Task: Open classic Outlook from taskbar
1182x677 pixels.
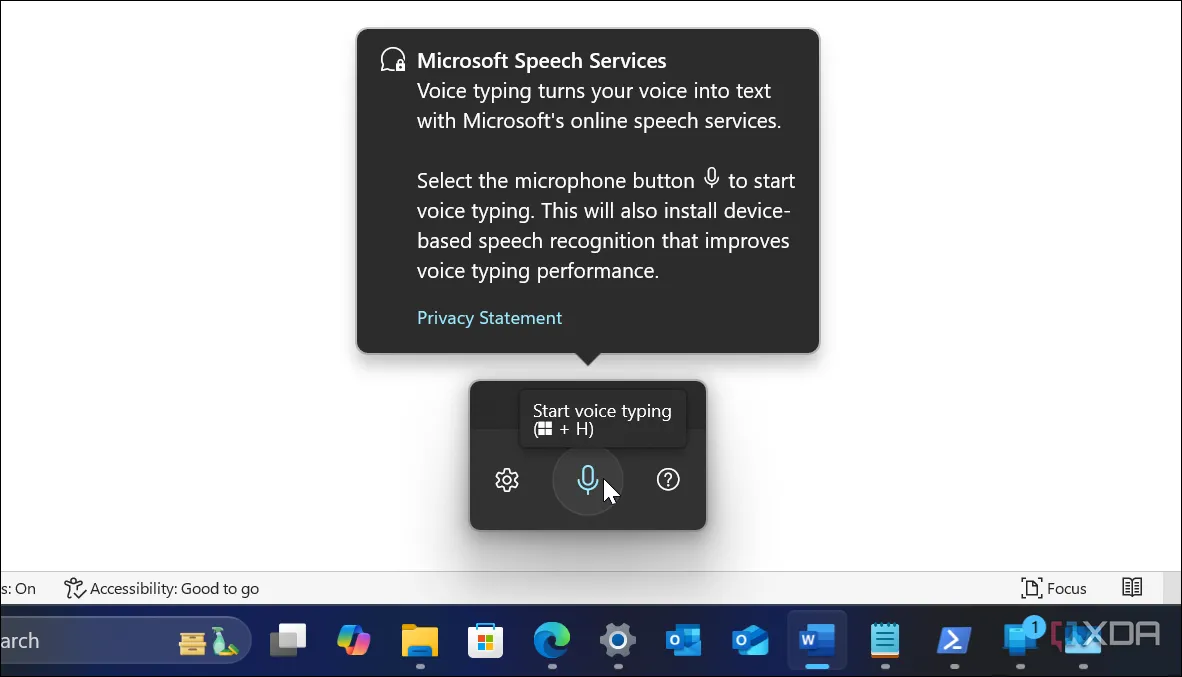Action: 684,641
